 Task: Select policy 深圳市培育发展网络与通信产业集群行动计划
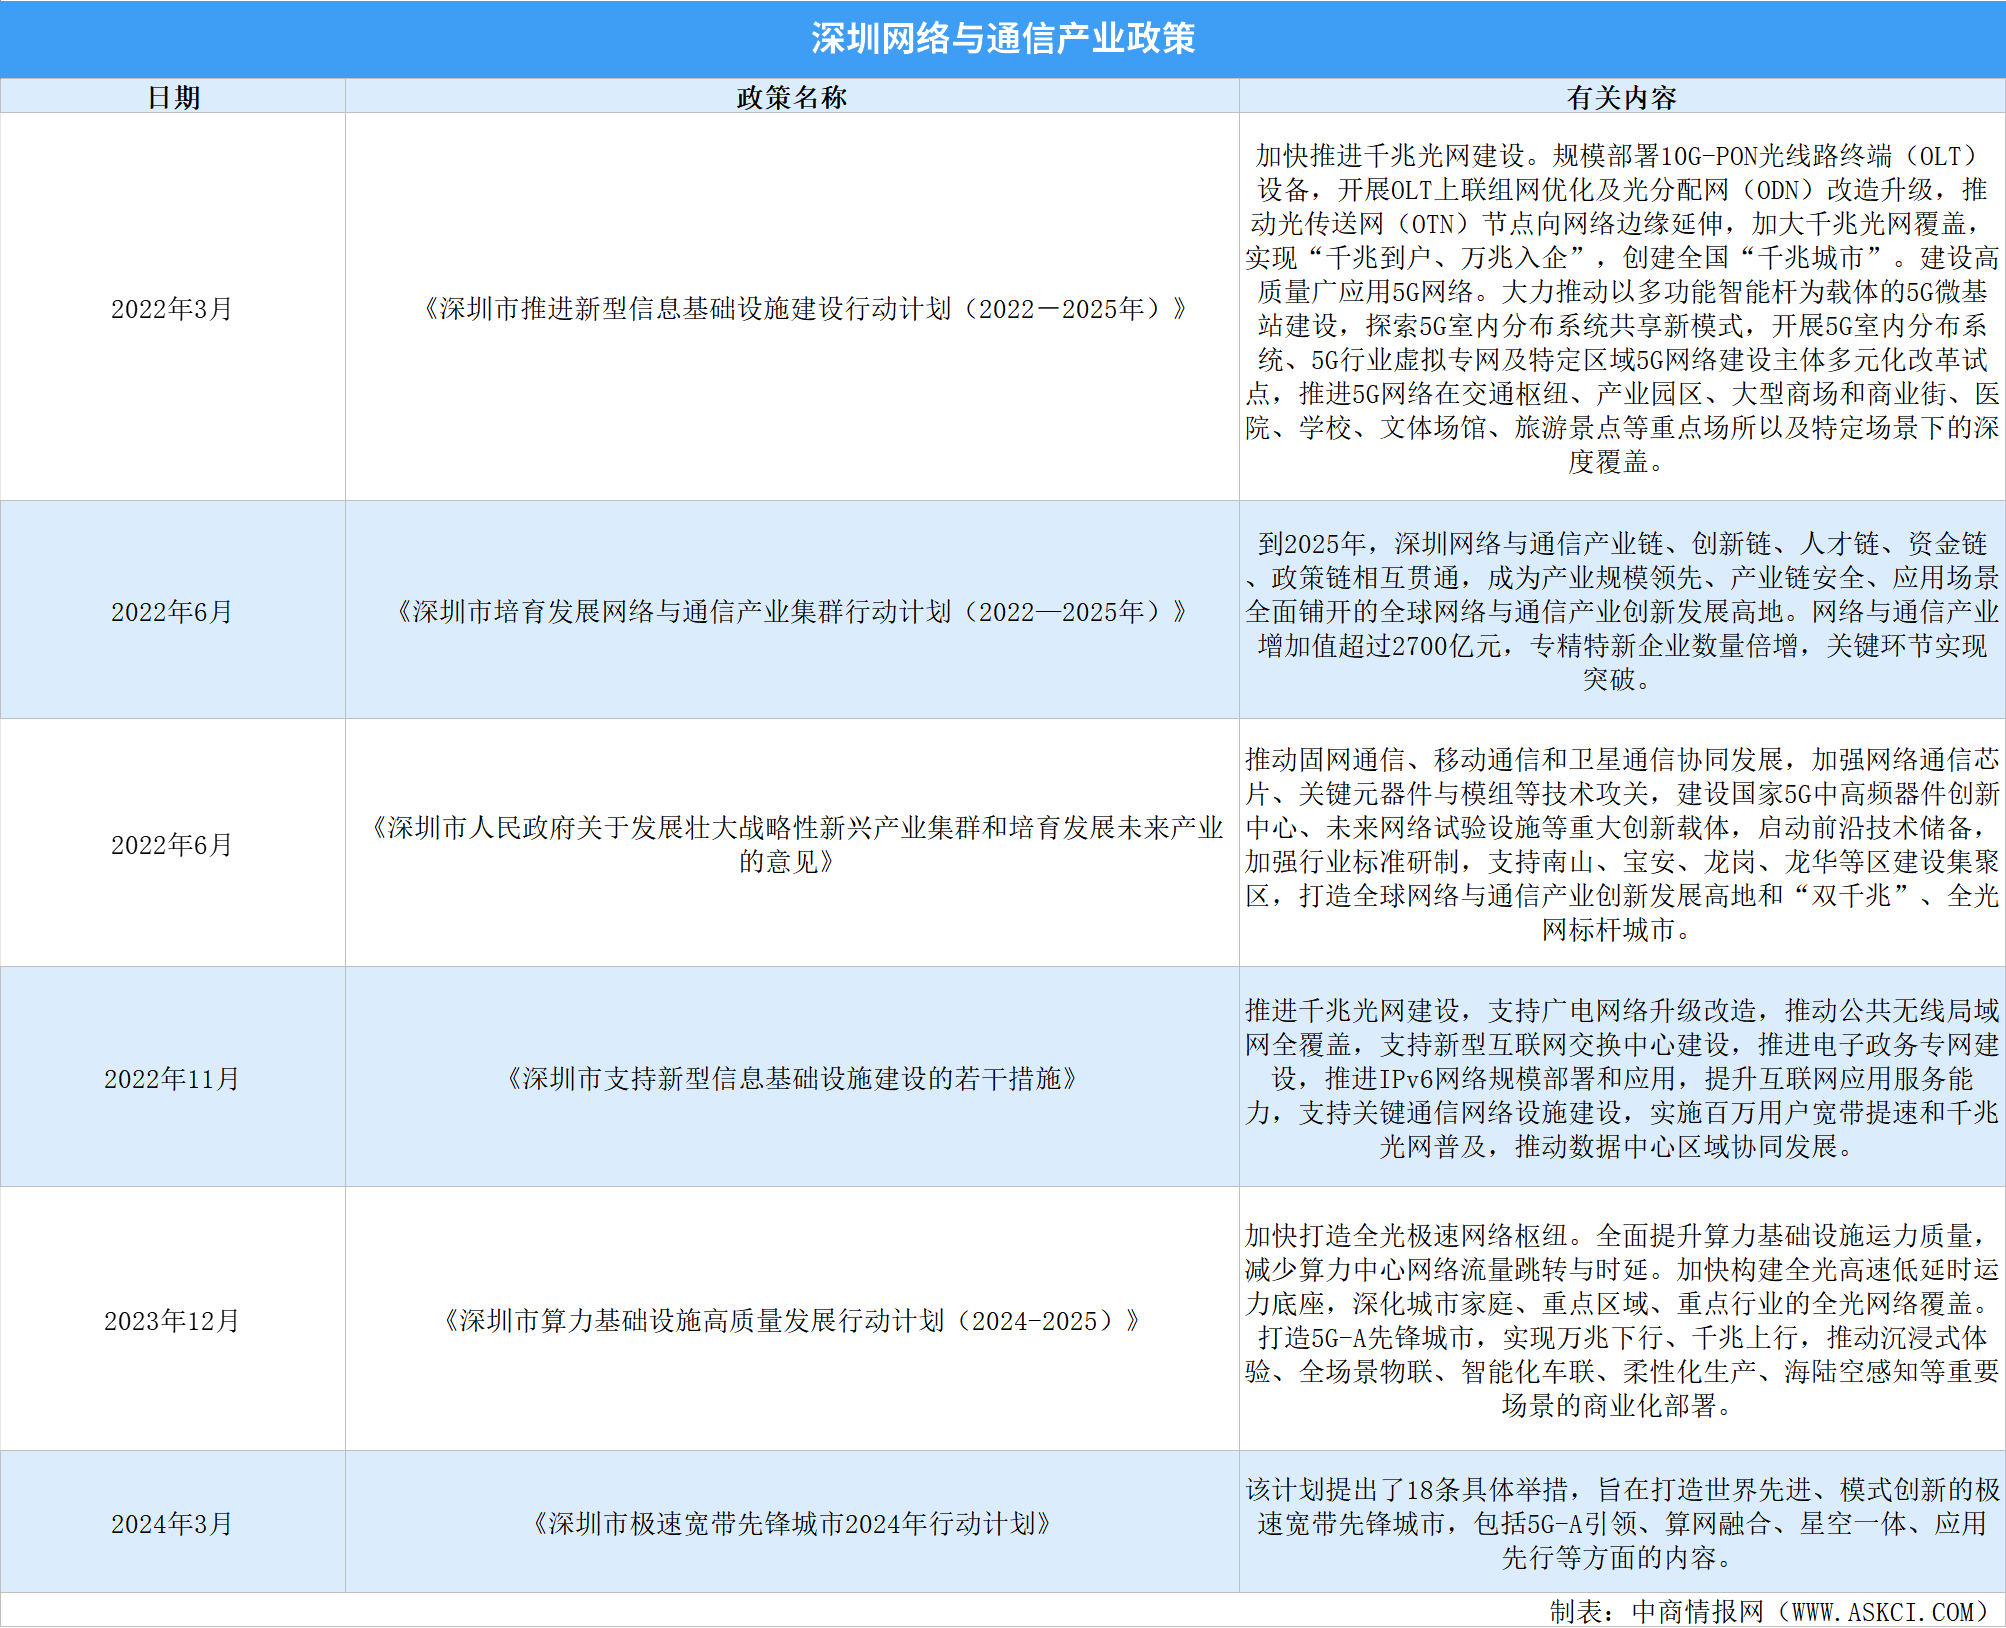pos(791,611)
